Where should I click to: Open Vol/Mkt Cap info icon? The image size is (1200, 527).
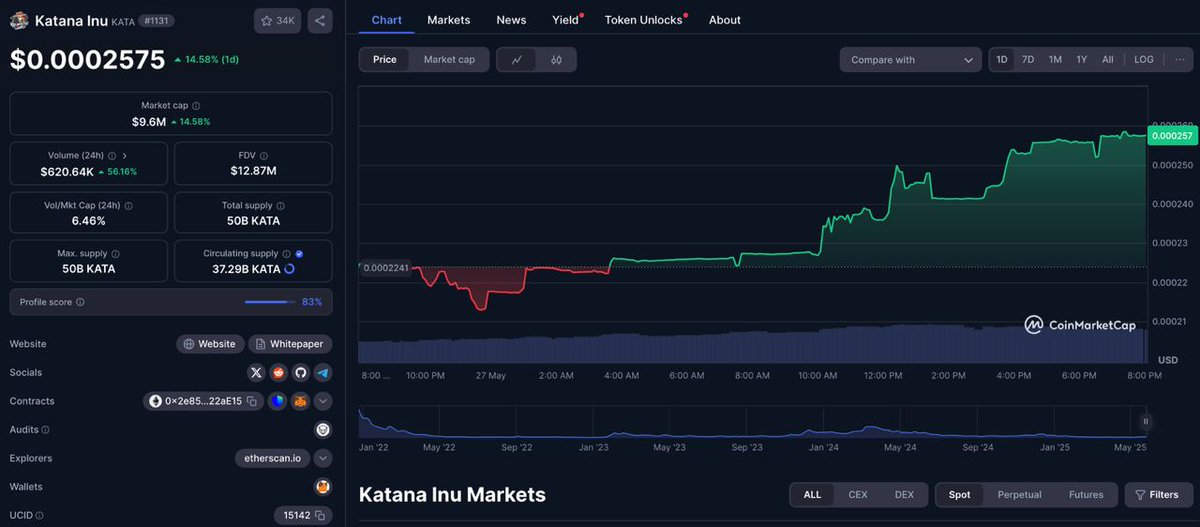click(128, 205)
